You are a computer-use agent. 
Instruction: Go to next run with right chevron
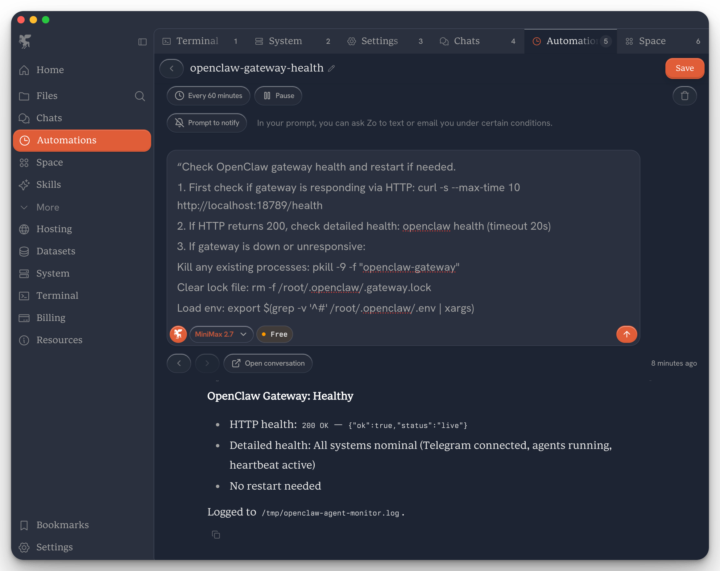[x=207, y=363]
